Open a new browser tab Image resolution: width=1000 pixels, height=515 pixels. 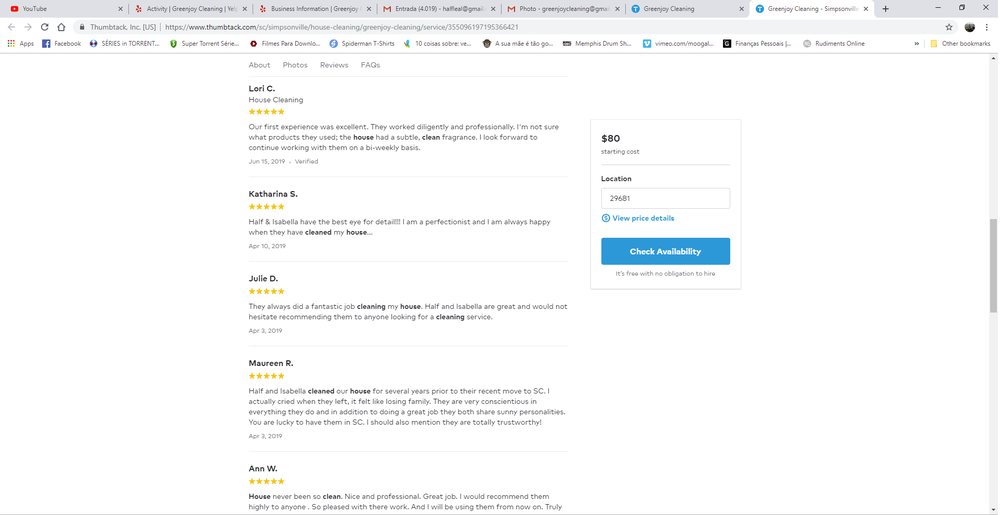point(886,8)
